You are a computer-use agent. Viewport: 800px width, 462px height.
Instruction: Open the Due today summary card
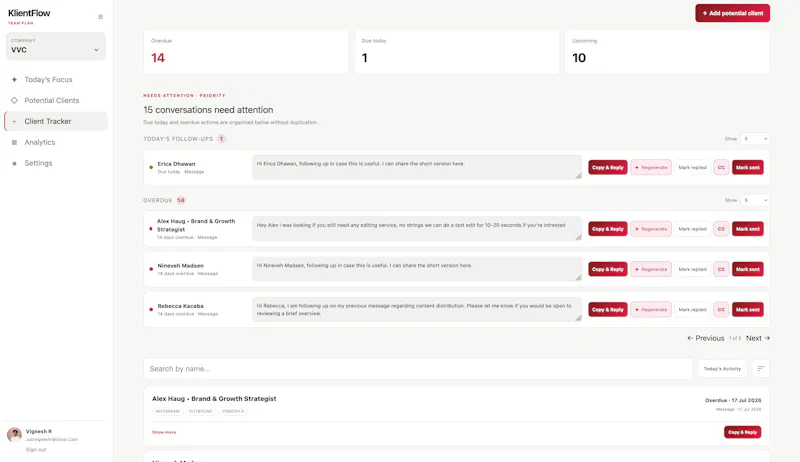pyautogui.click(x=457, y=52)
